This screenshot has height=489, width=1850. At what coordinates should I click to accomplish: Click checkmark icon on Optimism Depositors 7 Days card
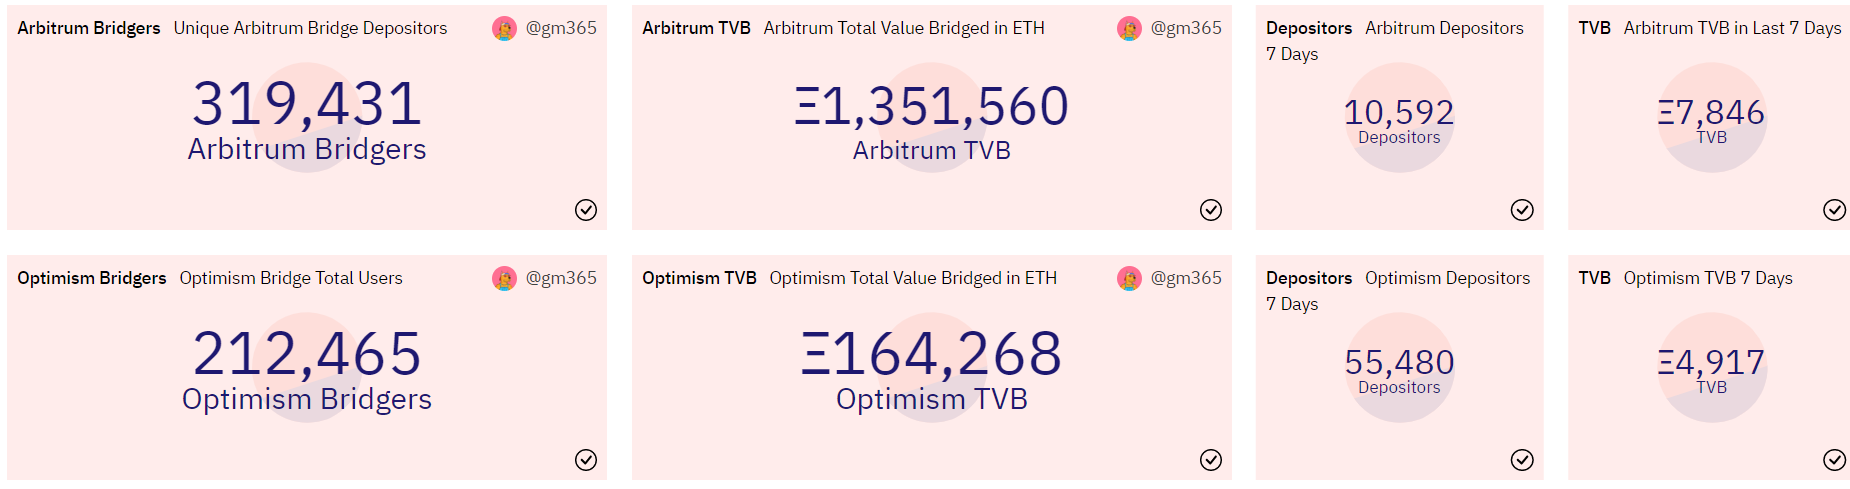tap(1522, 460)
